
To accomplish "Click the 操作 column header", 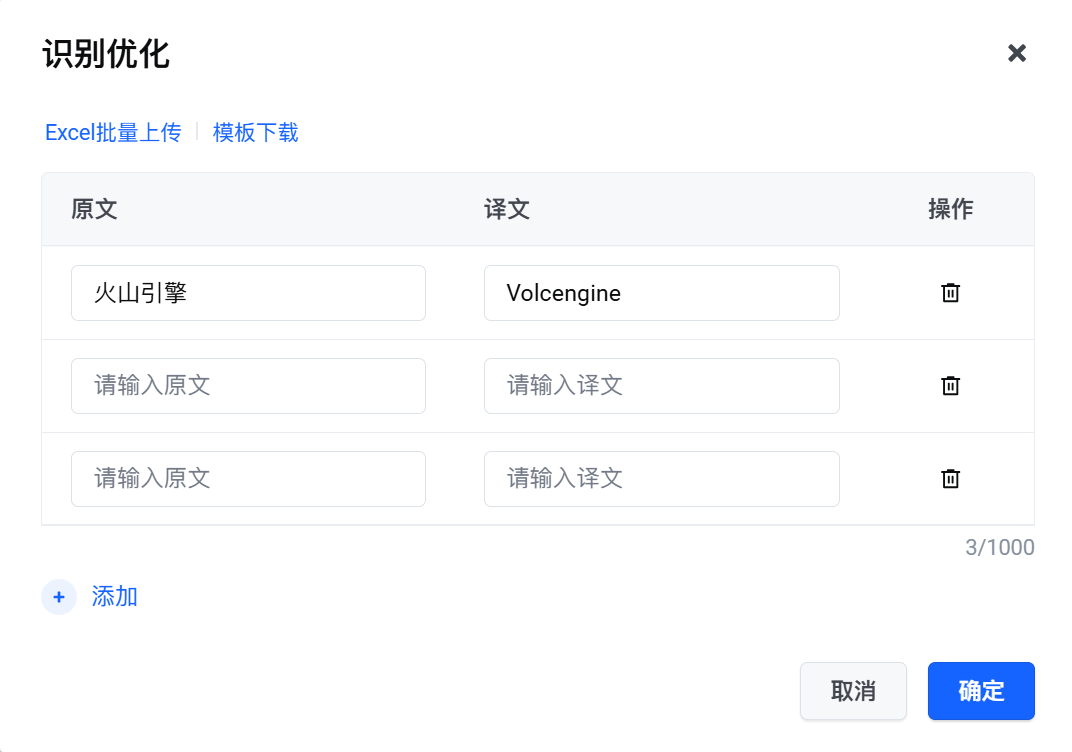I will (x=950, y=210).
